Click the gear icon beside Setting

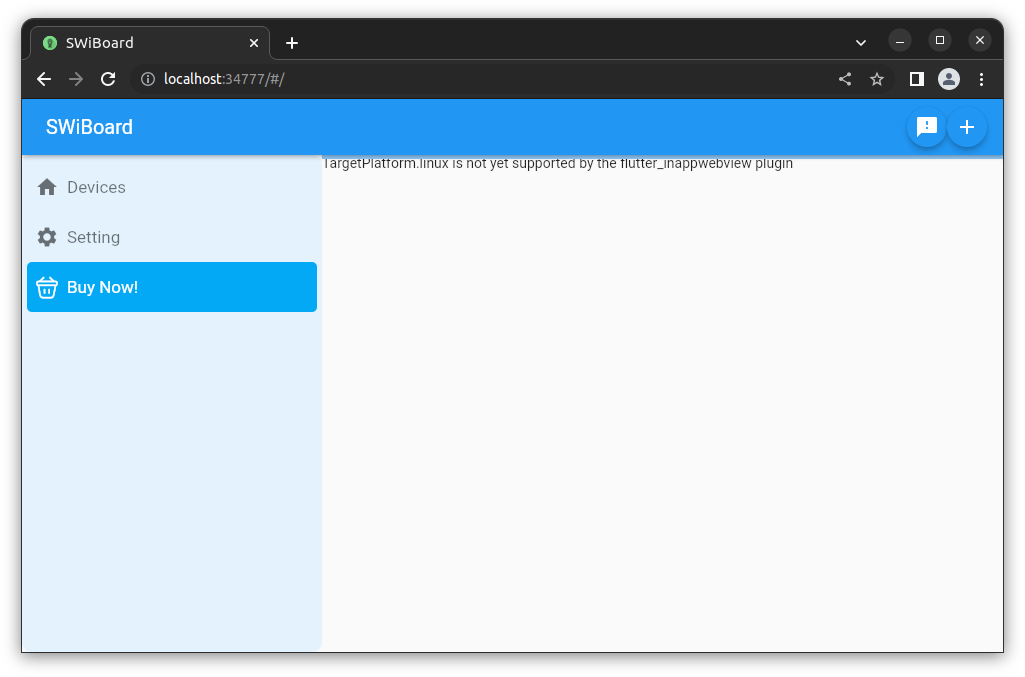pos(46,237)
